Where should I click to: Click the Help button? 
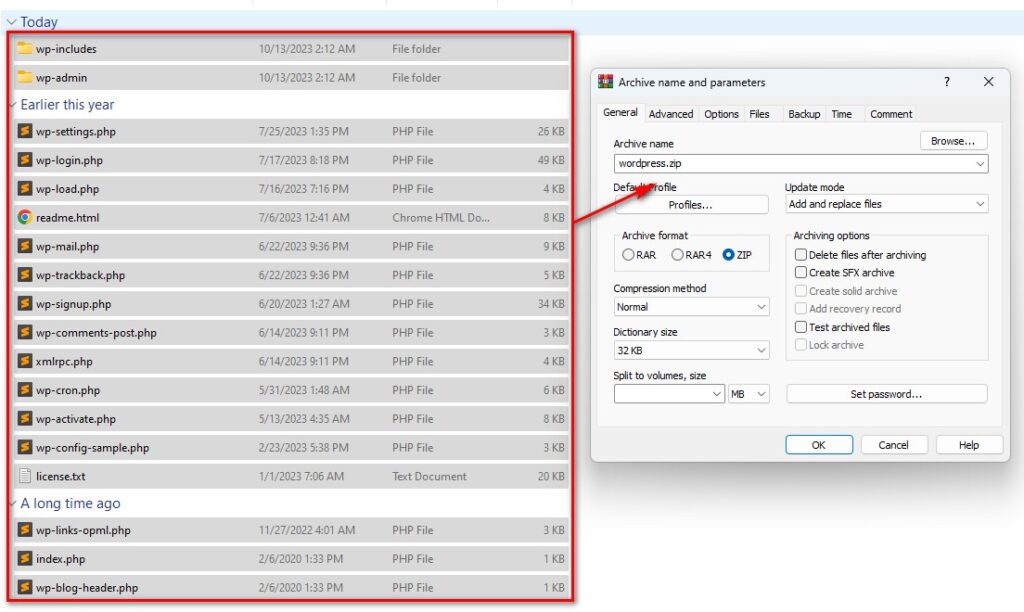click(969, 445)
